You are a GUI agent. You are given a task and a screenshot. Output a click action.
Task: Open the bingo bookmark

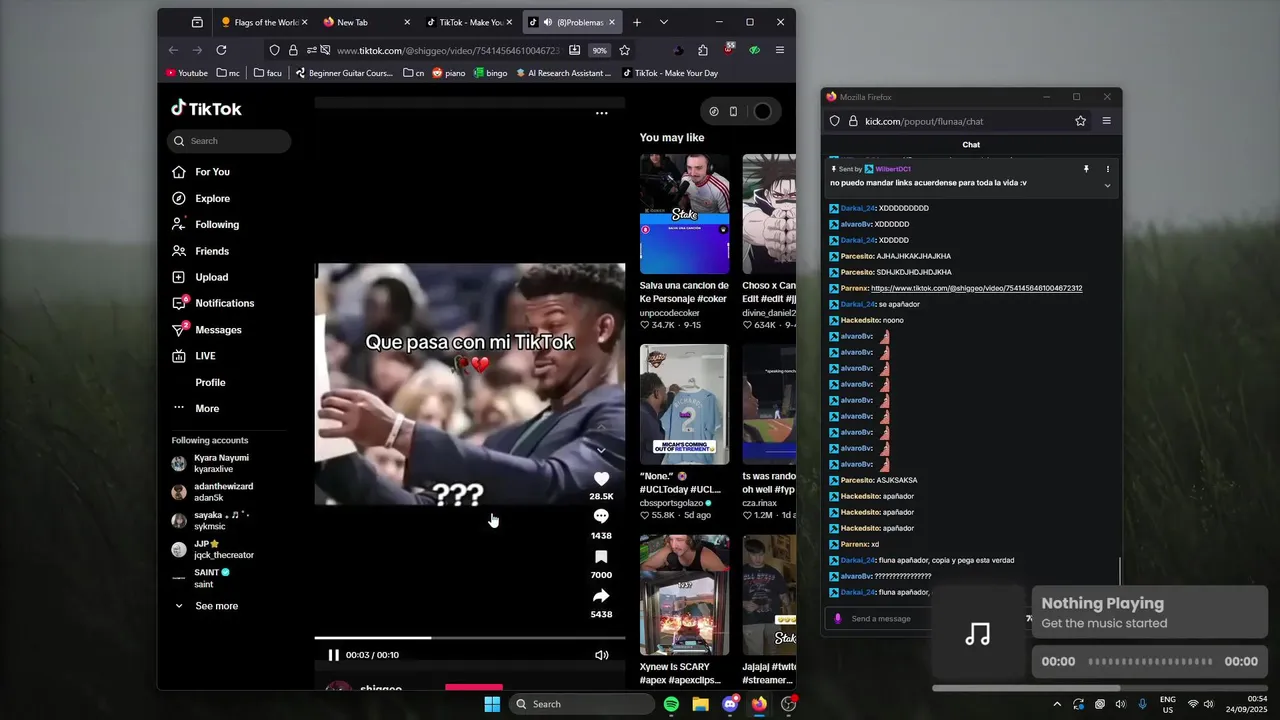(490, 73)
